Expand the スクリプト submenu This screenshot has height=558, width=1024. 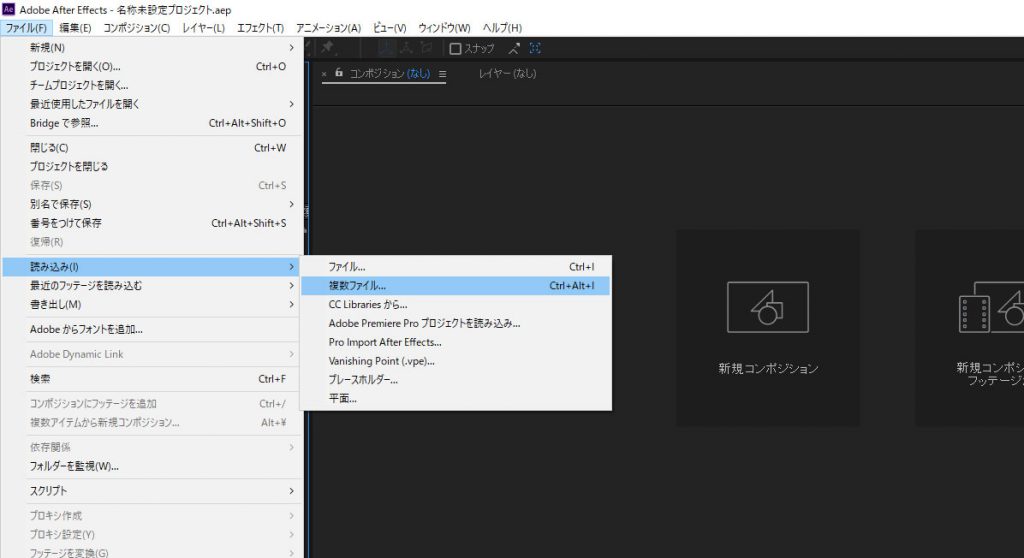tap(151, 491)
